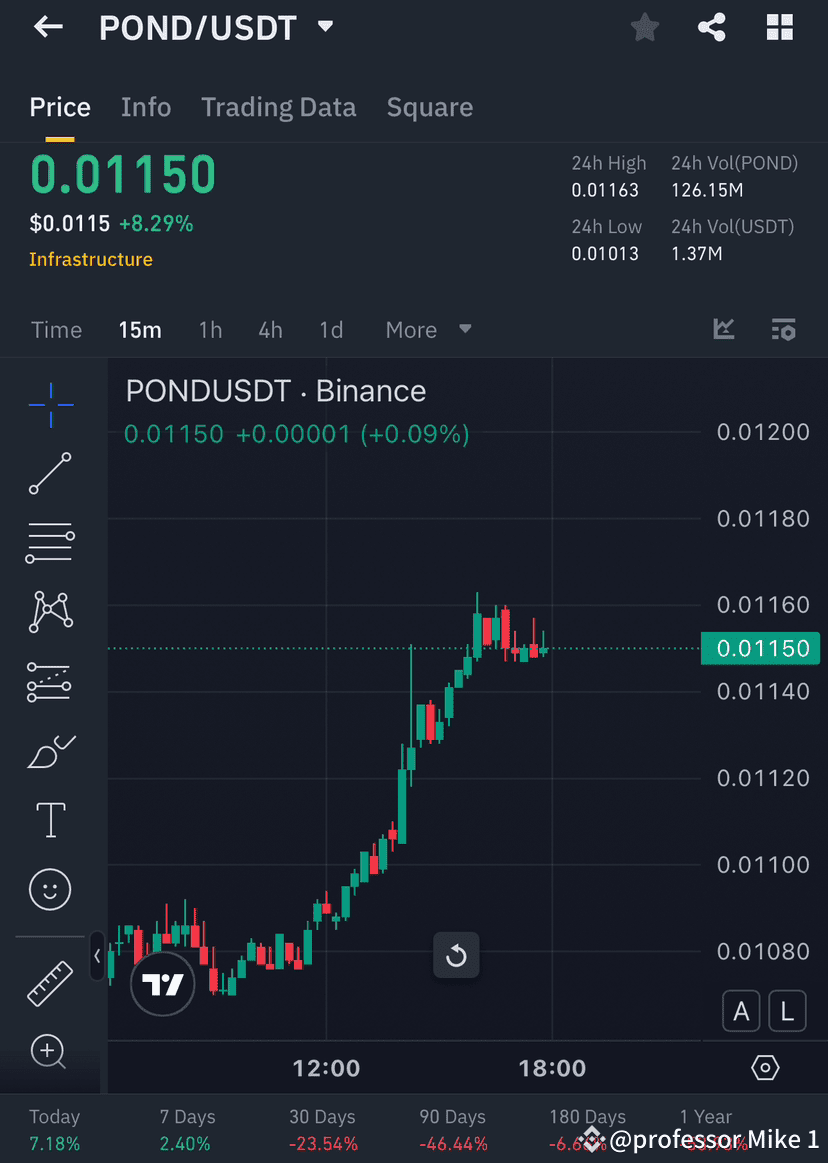Collapse the drawing tools sidebar chevron

97,957
